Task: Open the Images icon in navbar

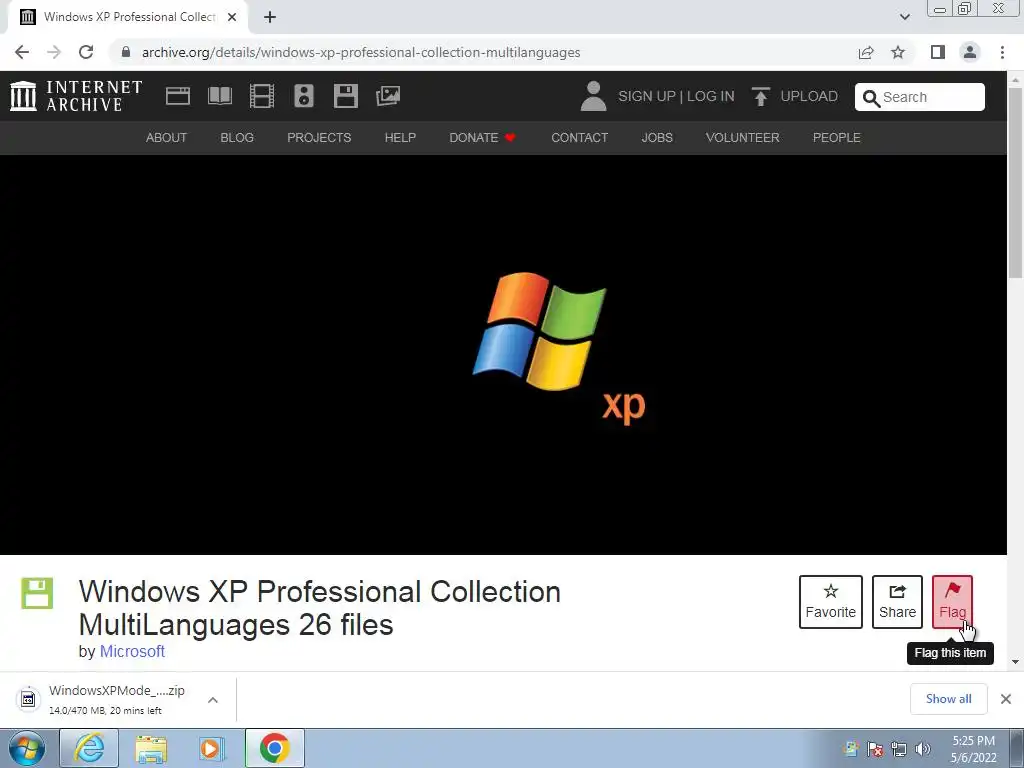Action: [388, 96]
